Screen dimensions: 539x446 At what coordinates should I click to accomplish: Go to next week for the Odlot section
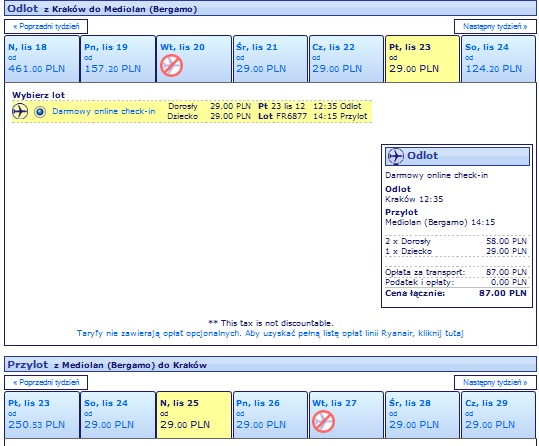pyautogui.click(x=495, y=26)
